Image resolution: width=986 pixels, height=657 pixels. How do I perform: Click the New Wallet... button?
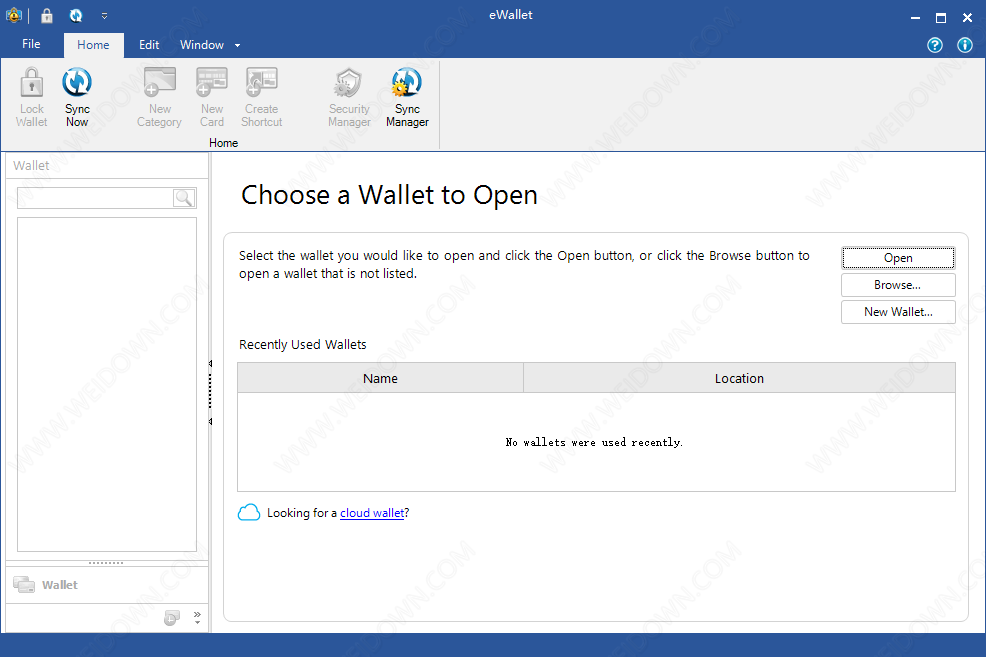coord(898,312)
